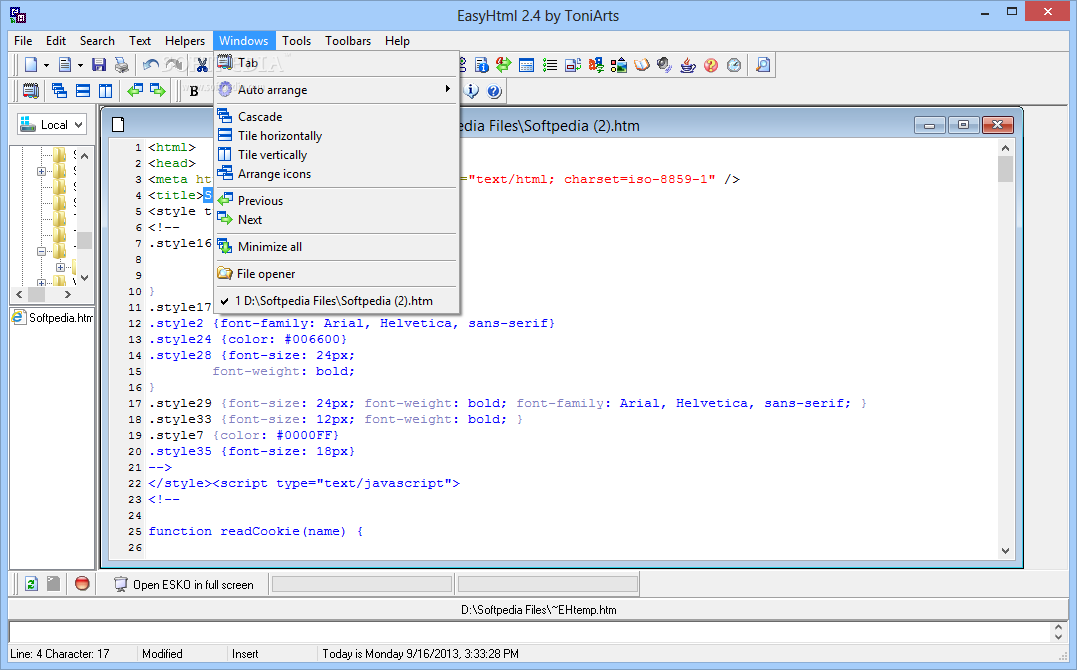
Task: Choose Tile horizontally menu entry
Action: (x=337, y=136)
